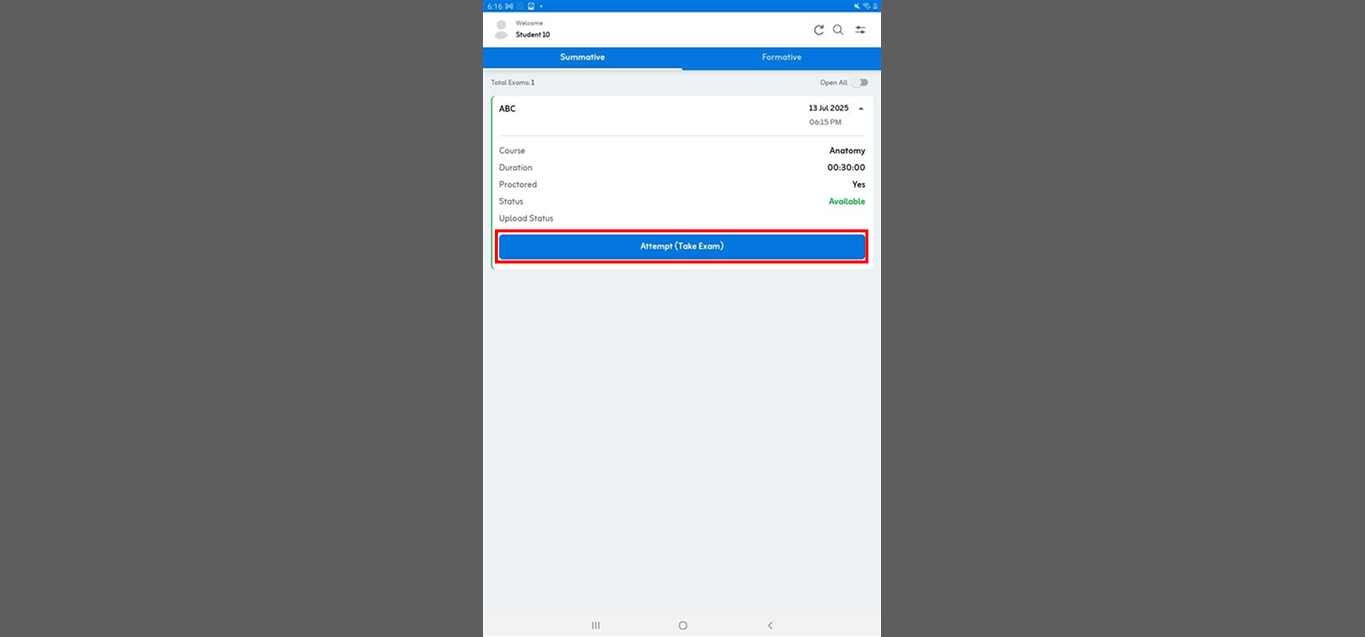The width and height of the screenshot is (1365, 637).
Task: Switch to the Formative tab
Action: [781, 57]
